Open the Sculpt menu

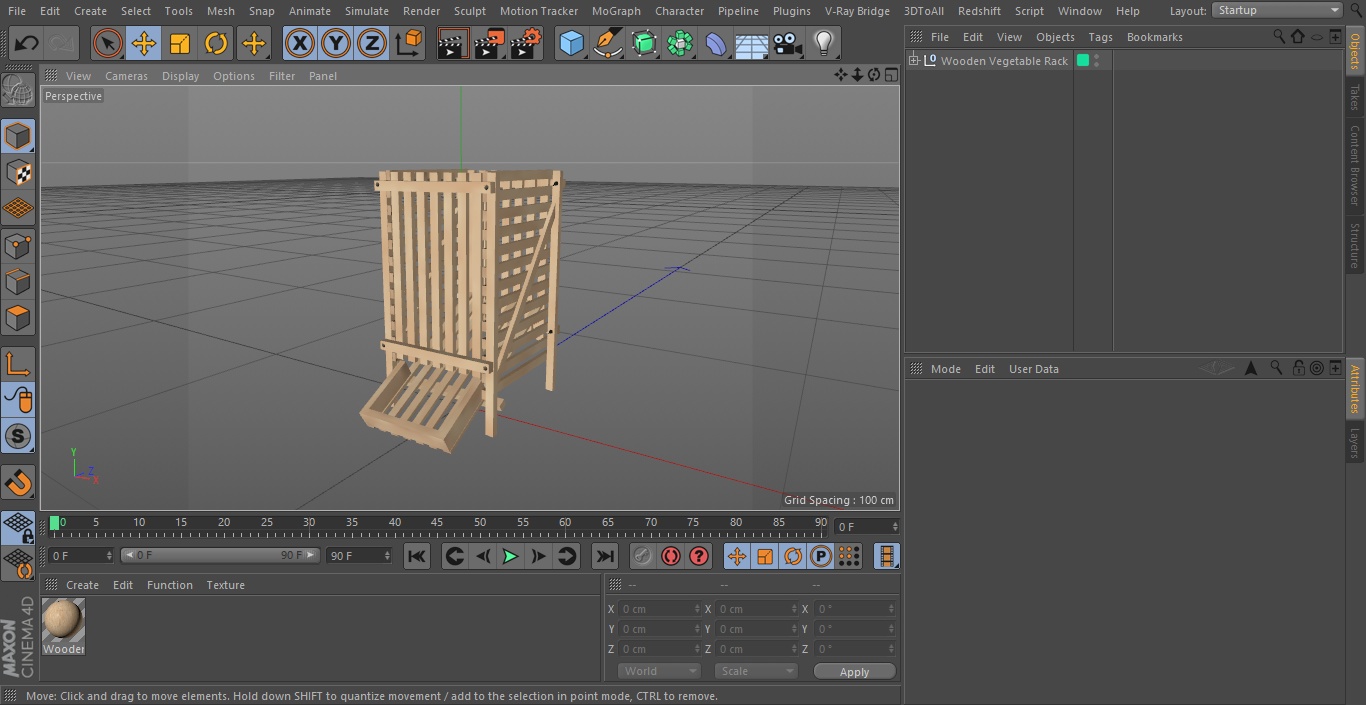(469, 11)
